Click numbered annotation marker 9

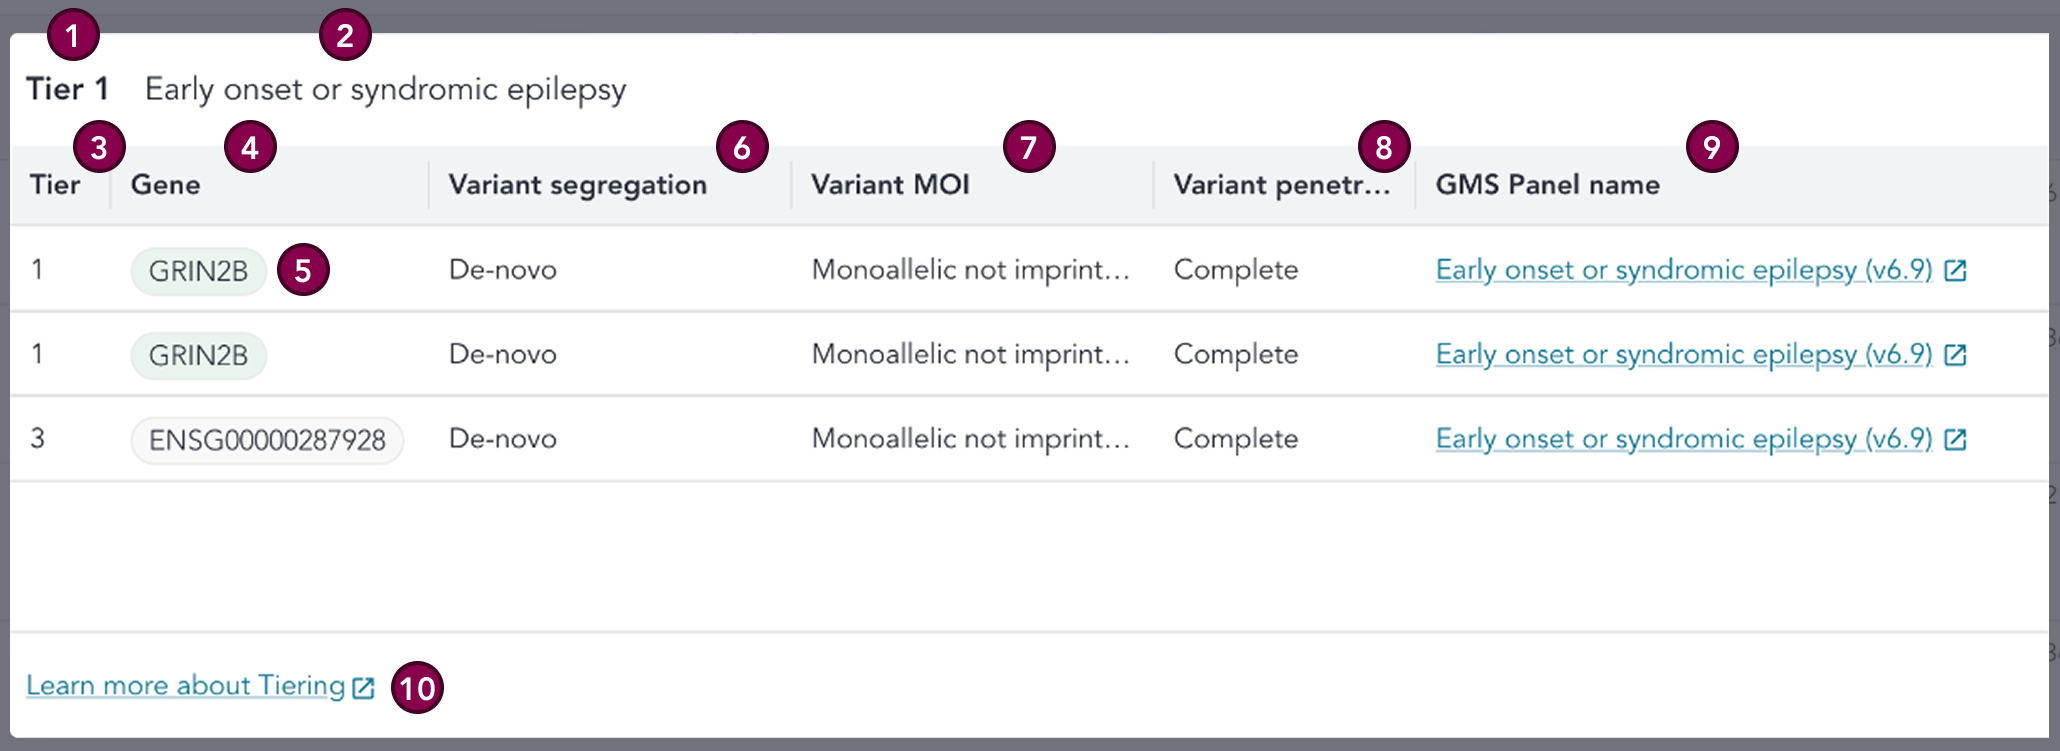point(1711,148)
